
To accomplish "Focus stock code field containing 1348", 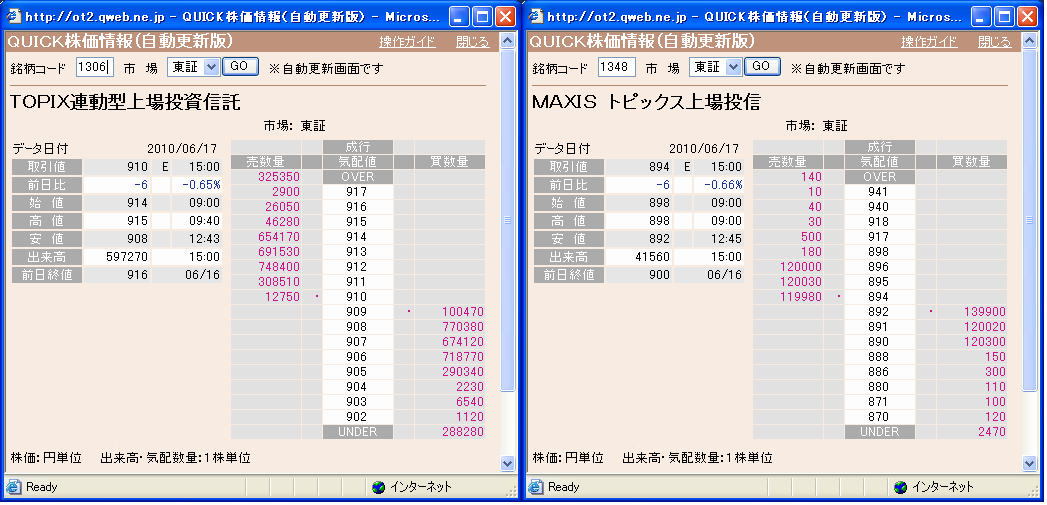I will coord(617,67).
